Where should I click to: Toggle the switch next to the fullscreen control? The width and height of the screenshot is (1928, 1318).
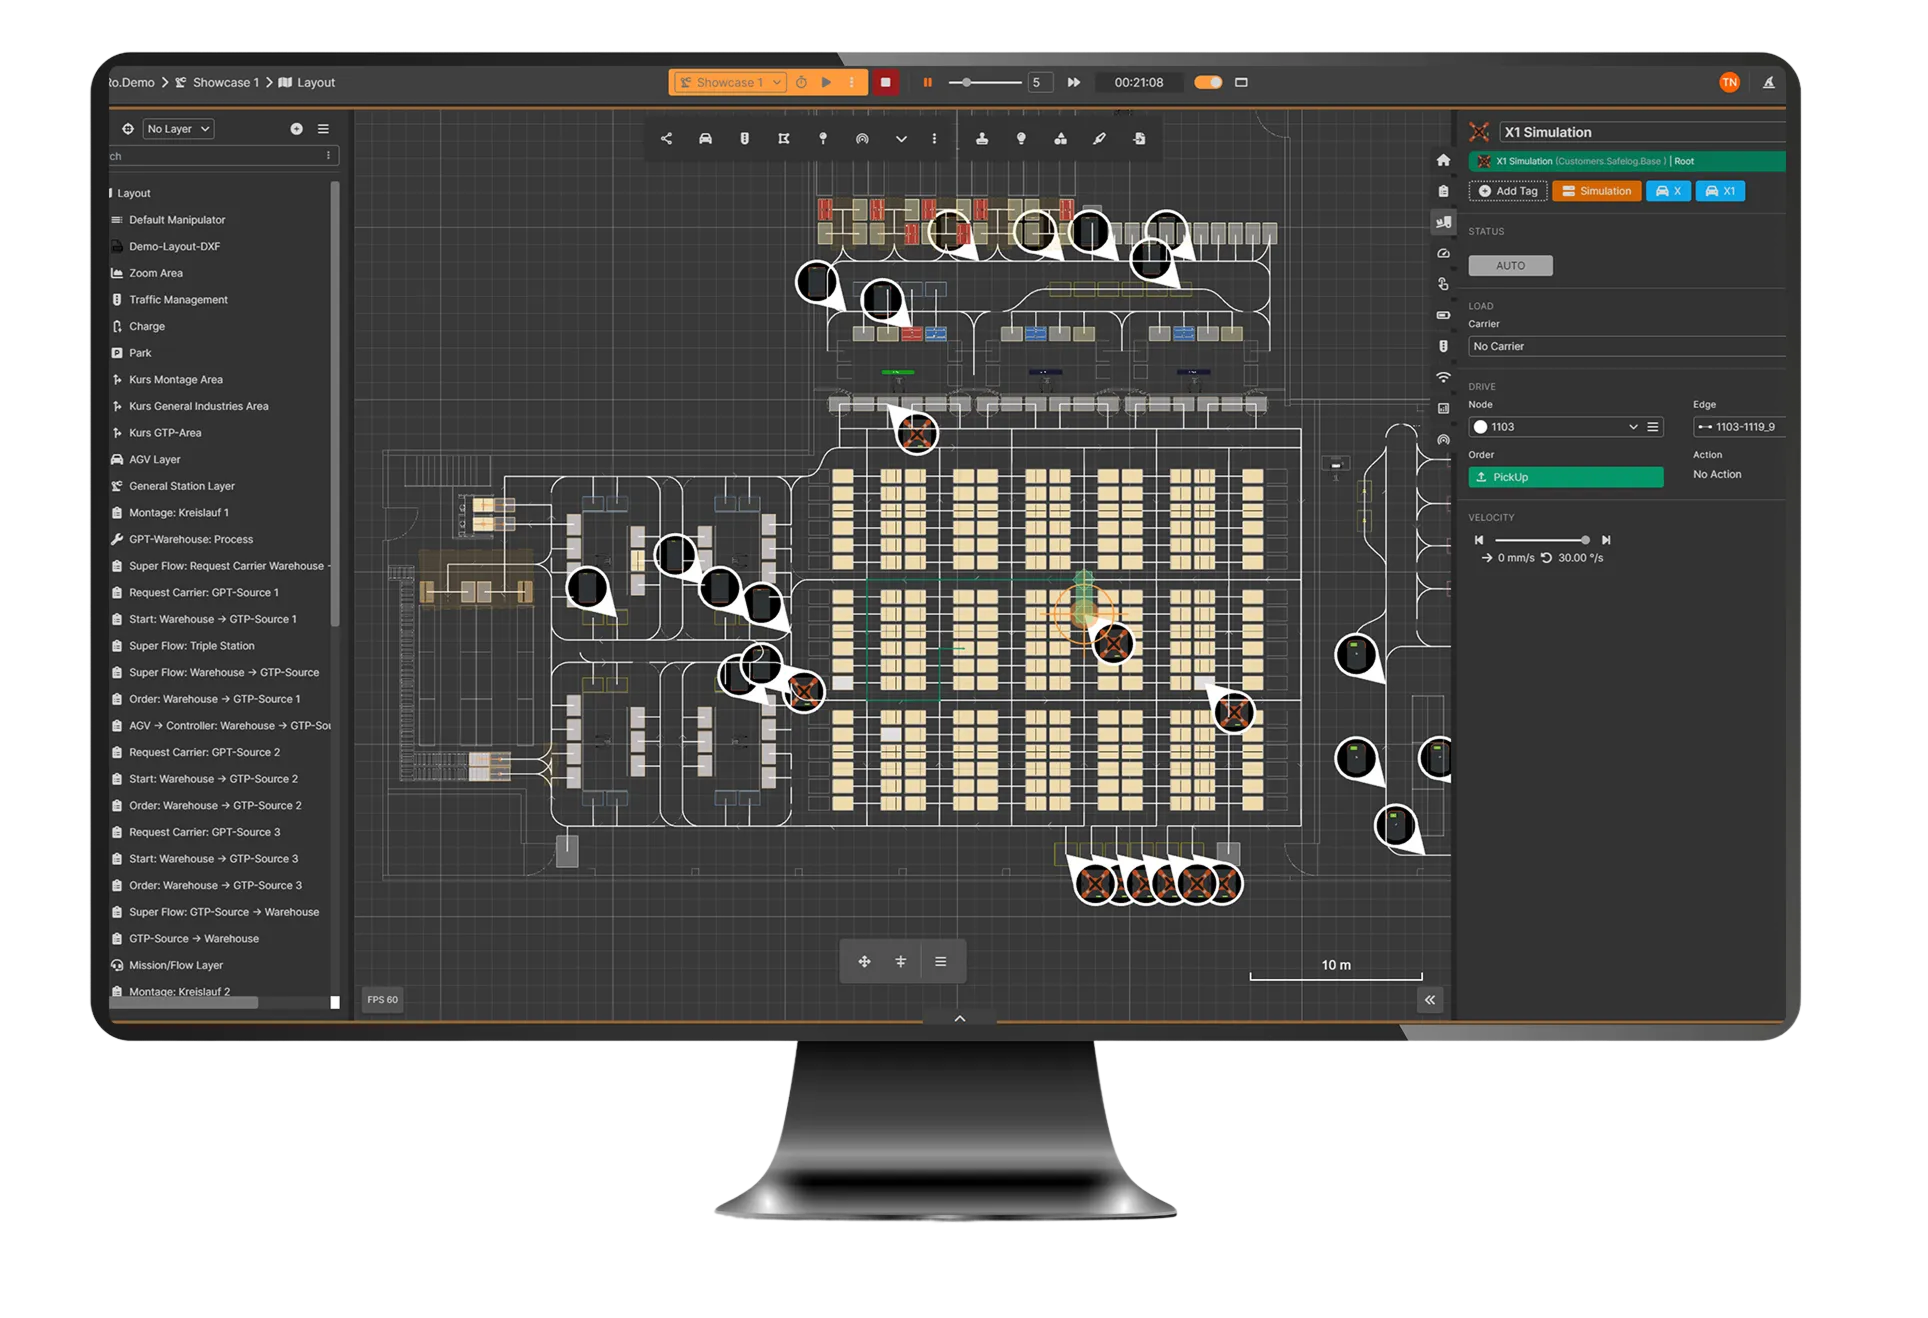(x=1208, y=82)
